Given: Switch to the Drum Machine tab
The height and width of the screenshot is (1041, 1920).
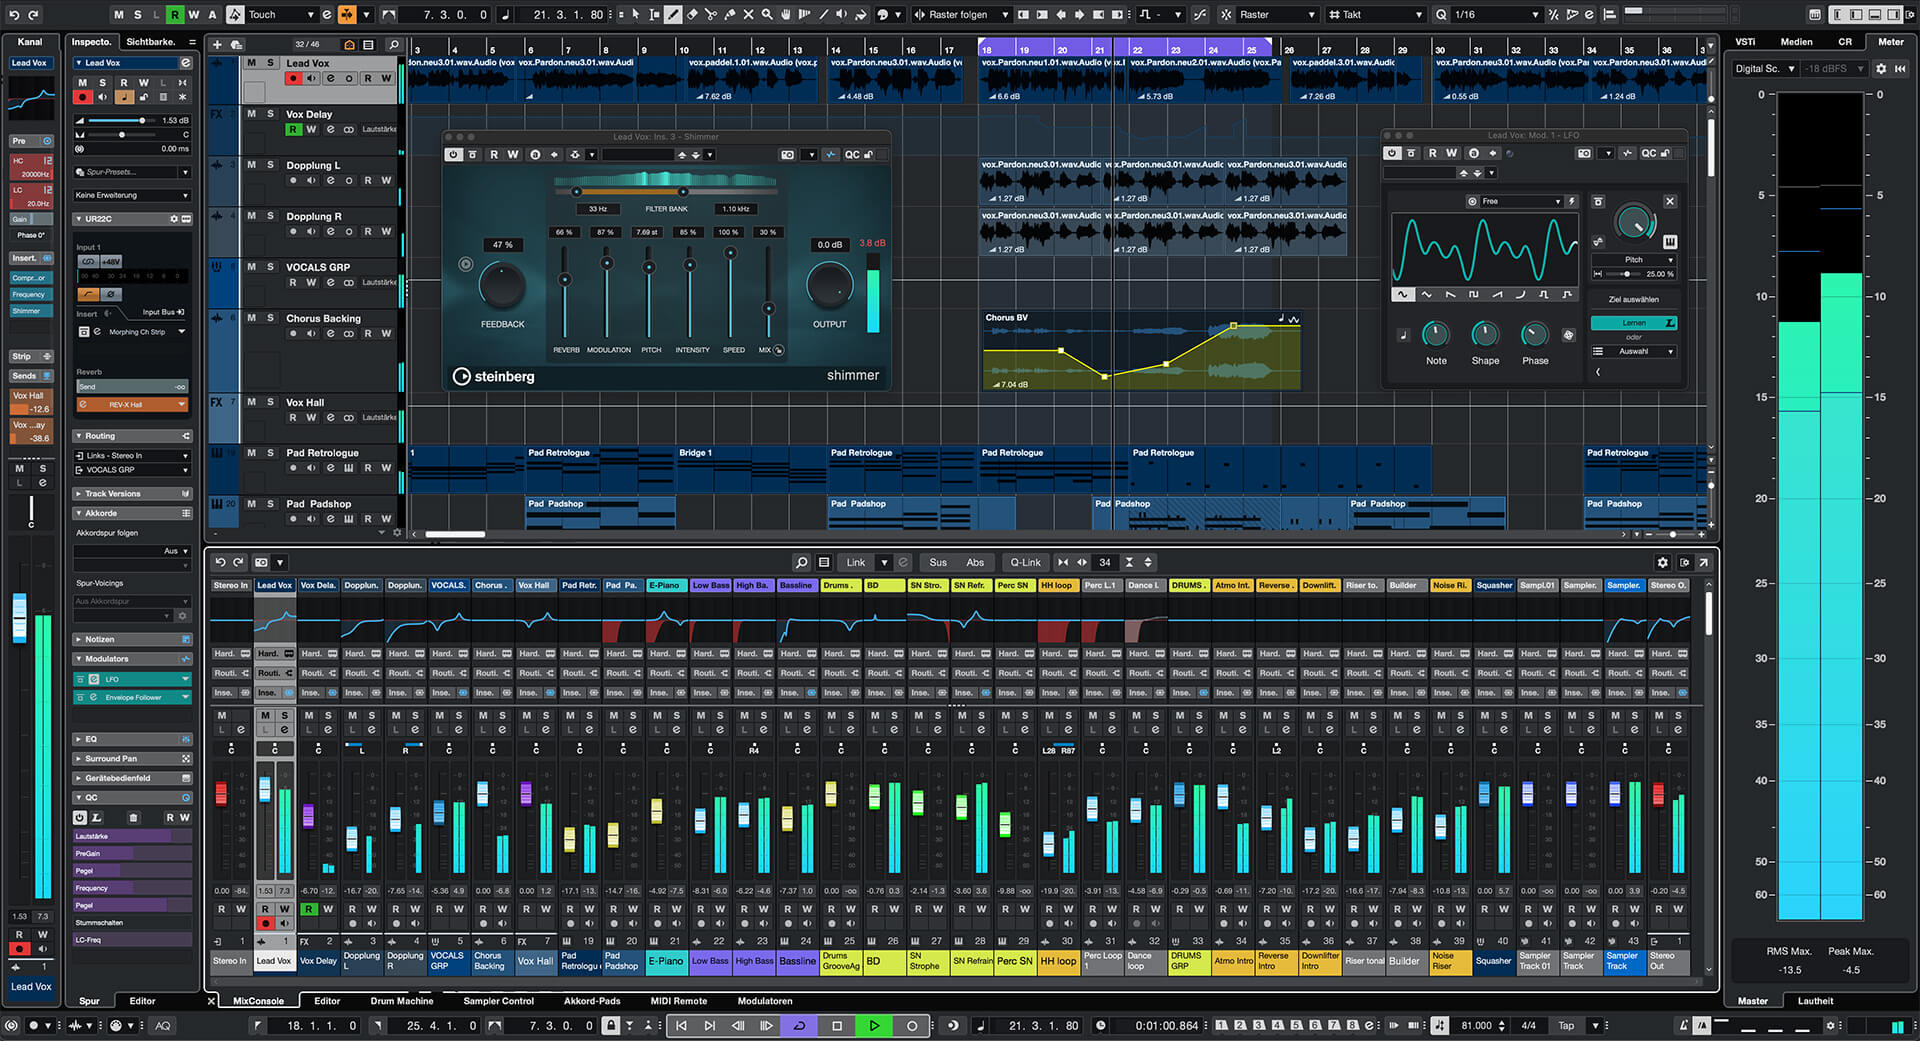Looking at the screenshot, I should coord(401,1000).
